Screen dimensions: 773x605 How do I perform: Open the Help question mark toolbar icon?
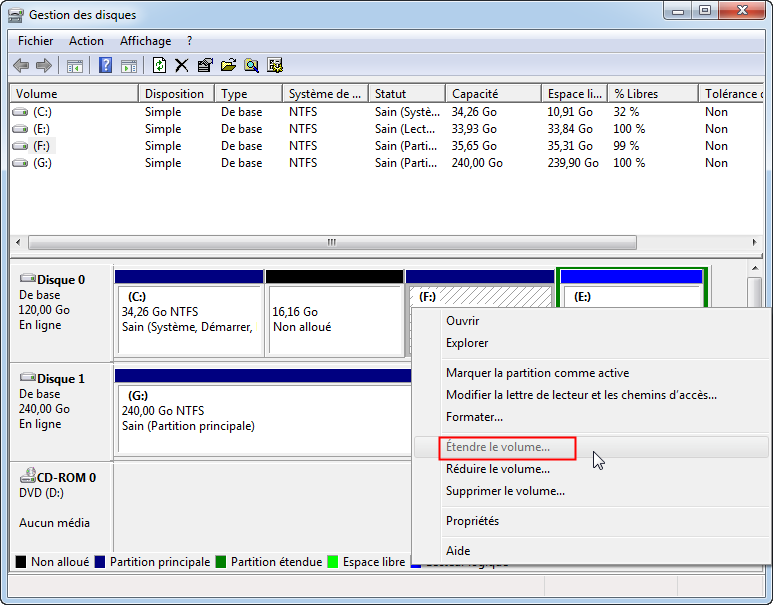[x=105, y=65]
